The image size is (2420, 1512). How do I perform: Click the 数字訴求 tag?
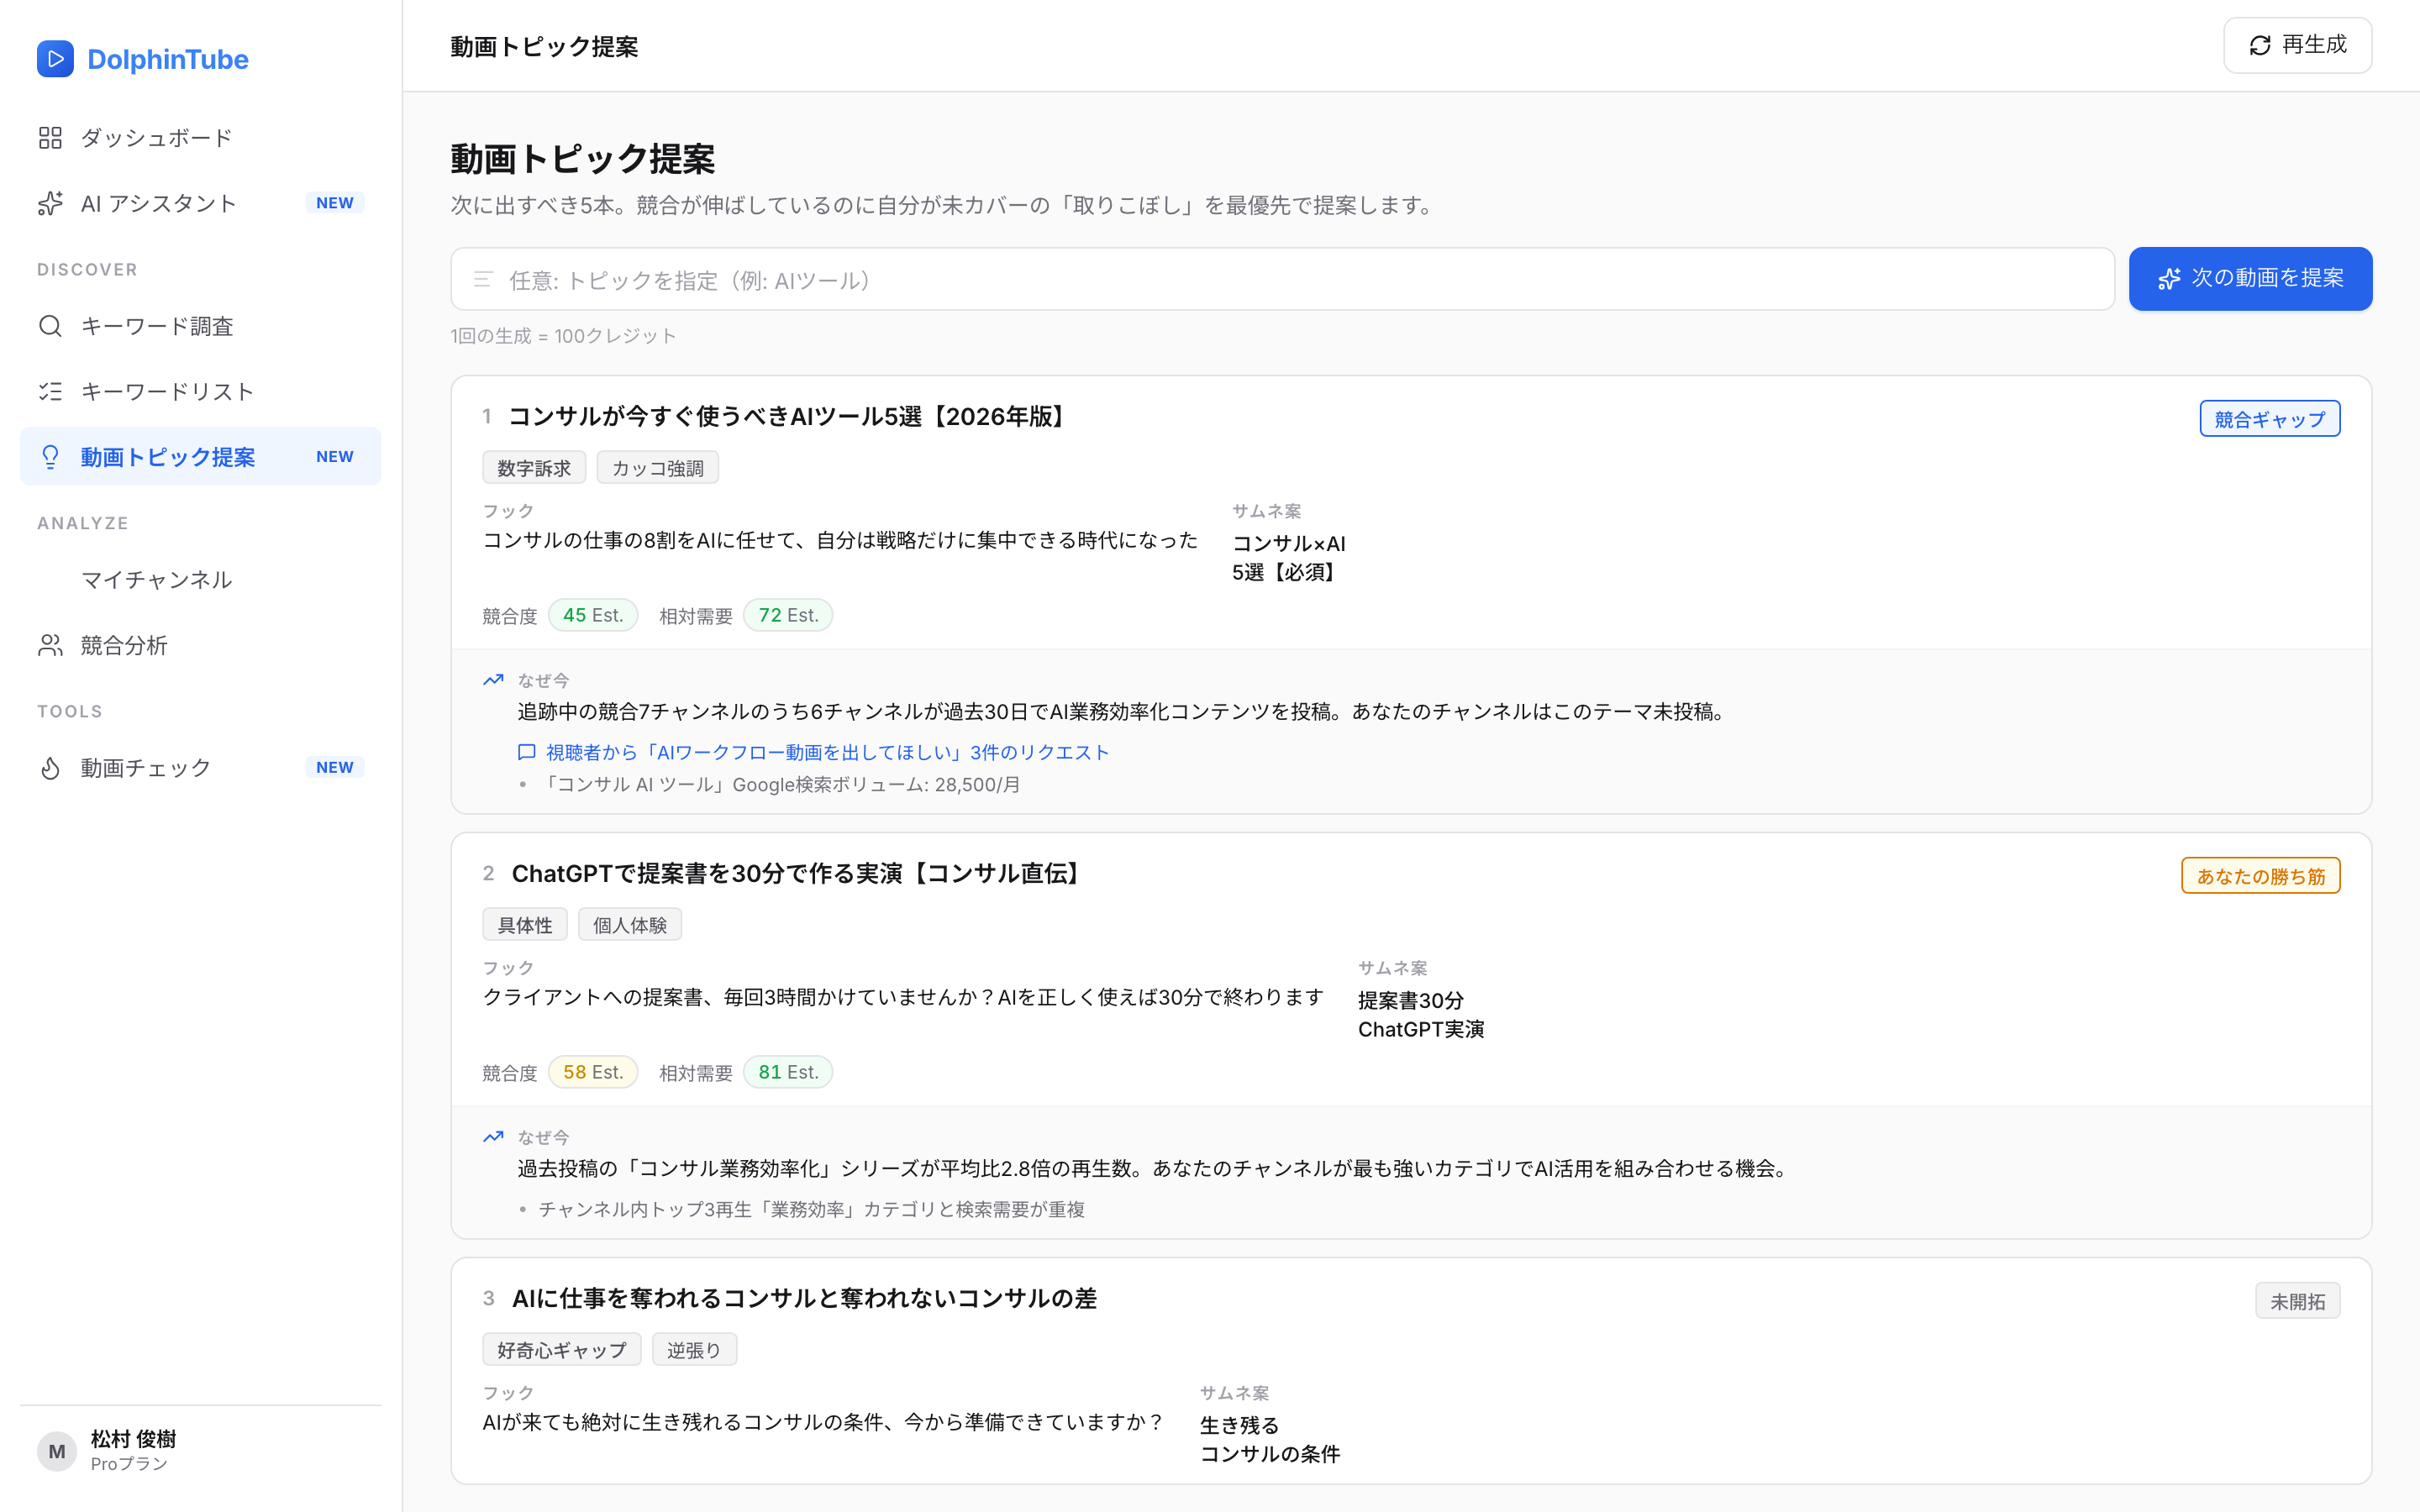534,468
